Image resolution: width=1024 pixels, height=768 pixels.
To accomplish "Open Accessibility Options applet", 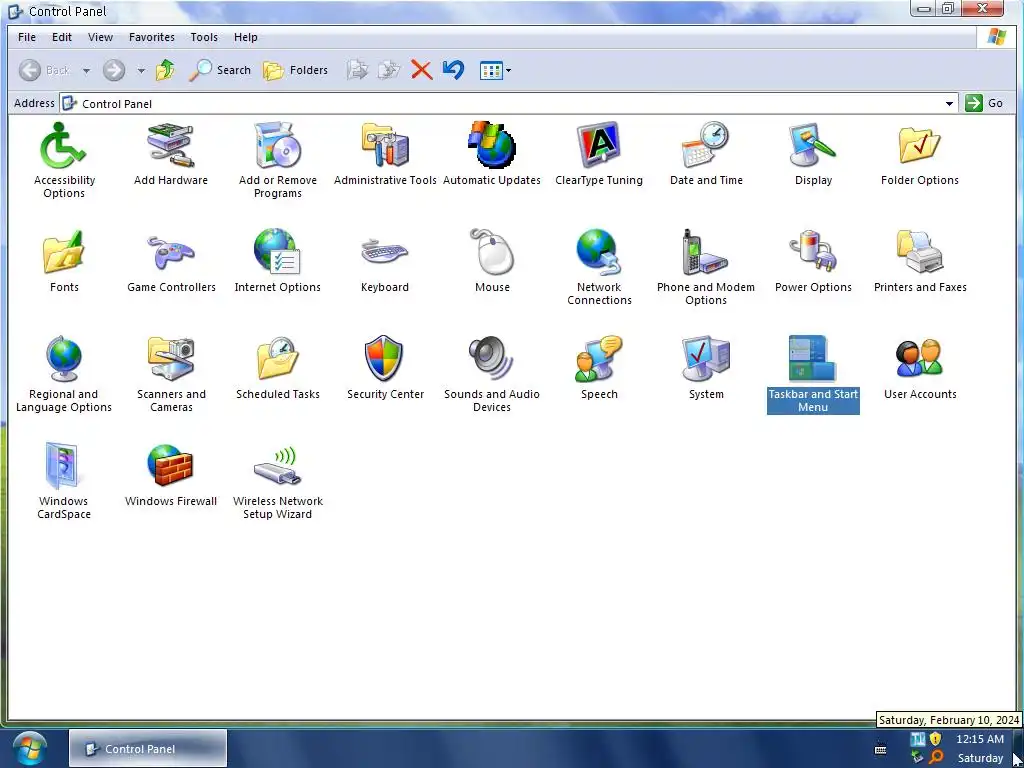I will pyautogui.click(x=64, y=161).
